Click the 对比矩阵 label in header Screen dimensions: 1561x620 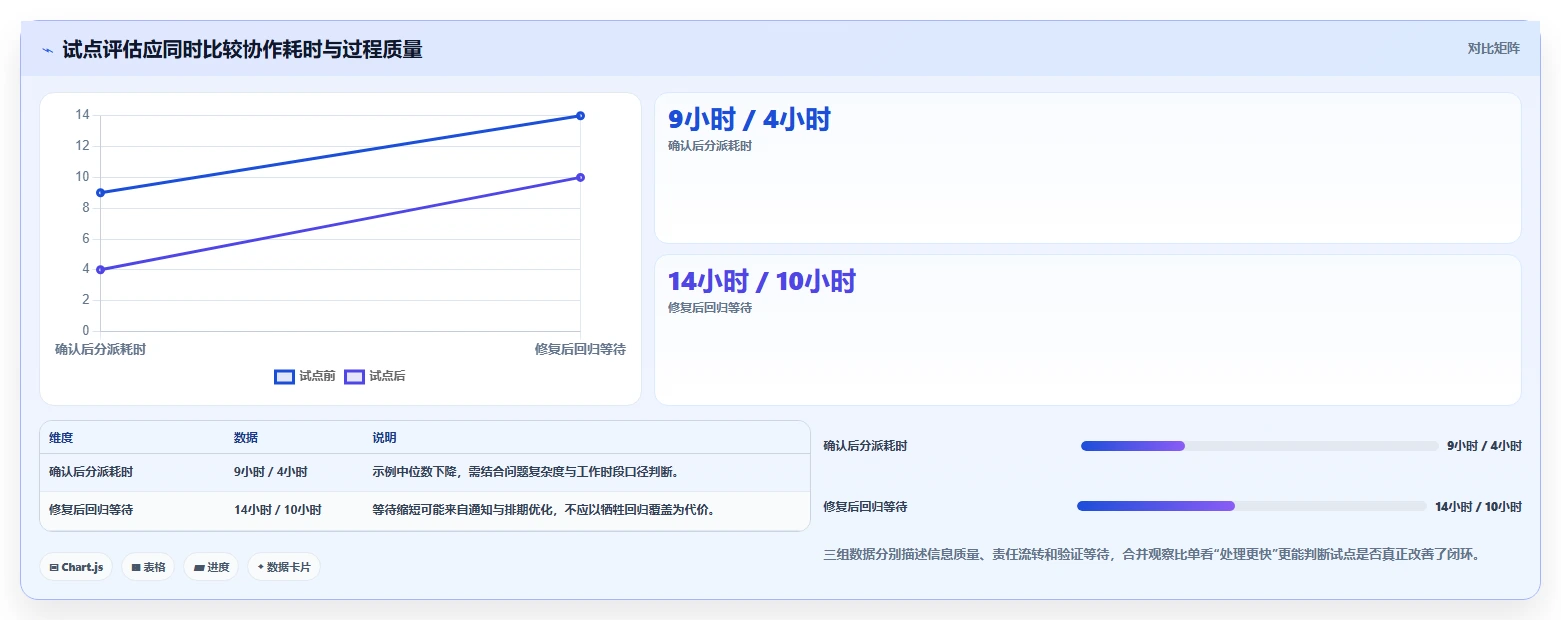[1493, 48]
